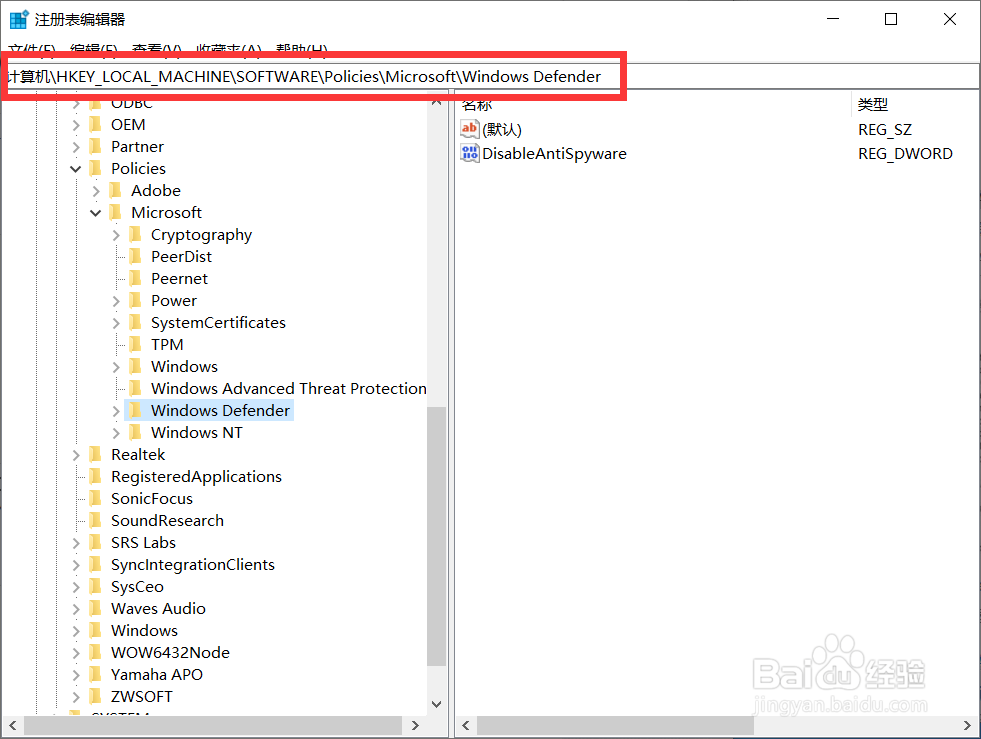
Task: Expand the OEM key
Action: click(x=76, y=125)
